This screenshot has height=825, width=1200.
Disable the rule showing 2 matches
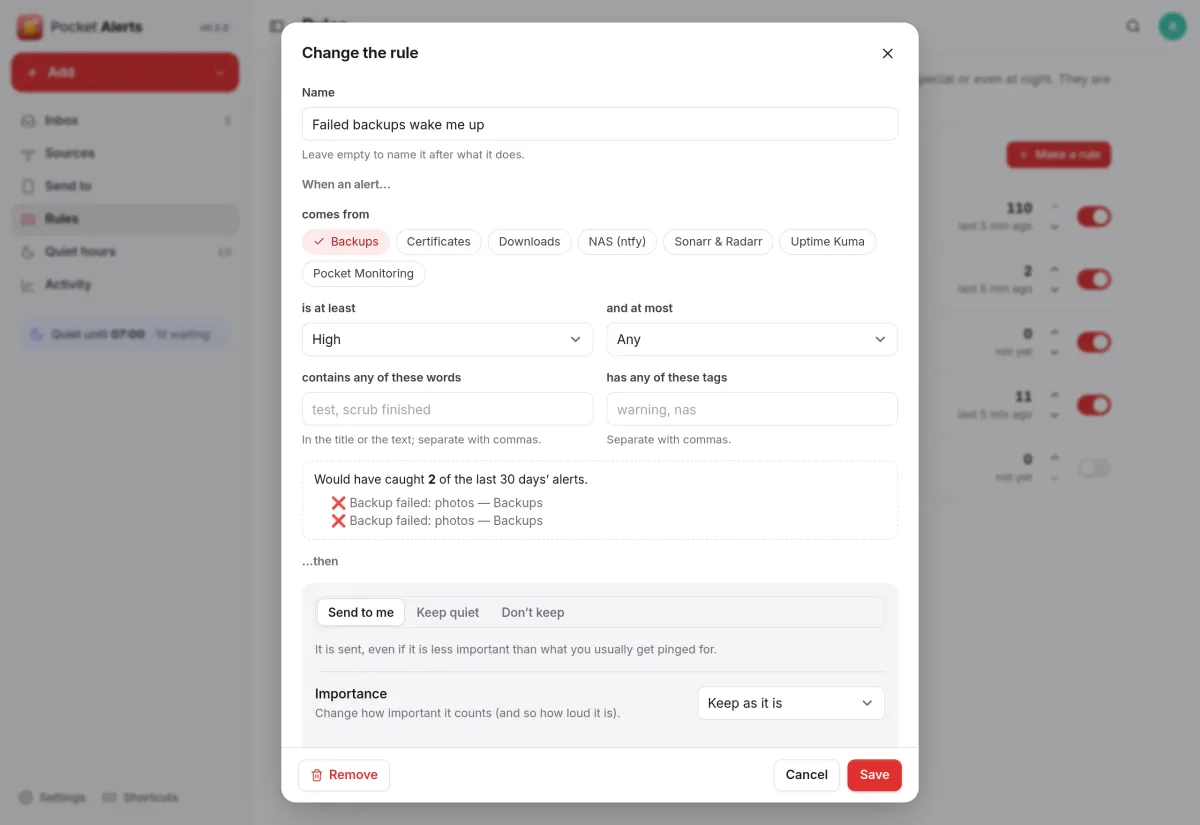1094,280
